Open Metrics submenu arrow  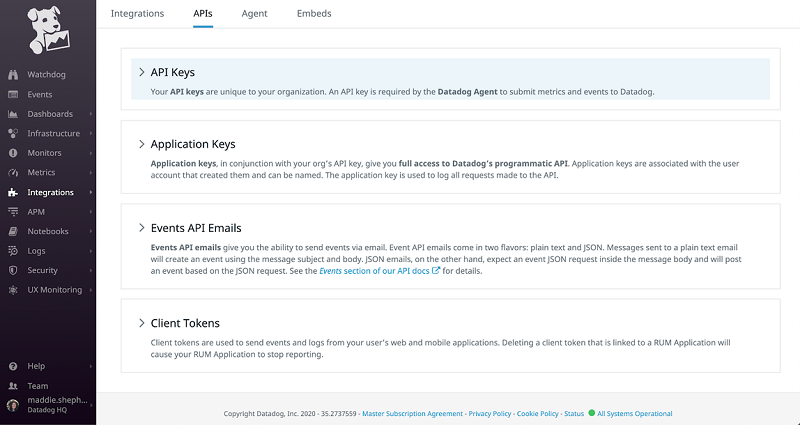tap(91, 172)
